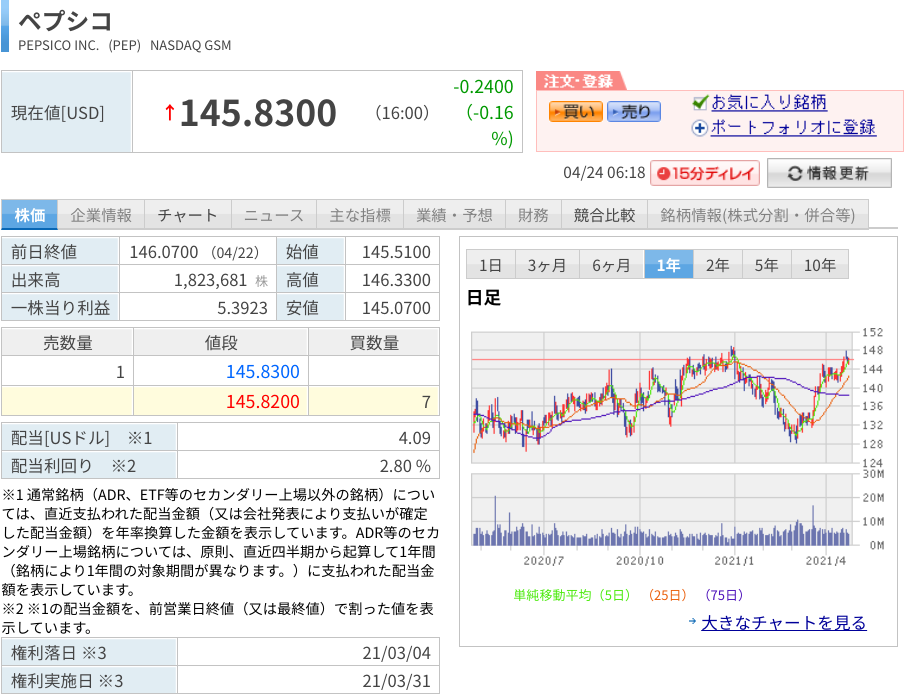907x698 pixels.
Task: Open the ニュース tab
Action: click(274, 215)
